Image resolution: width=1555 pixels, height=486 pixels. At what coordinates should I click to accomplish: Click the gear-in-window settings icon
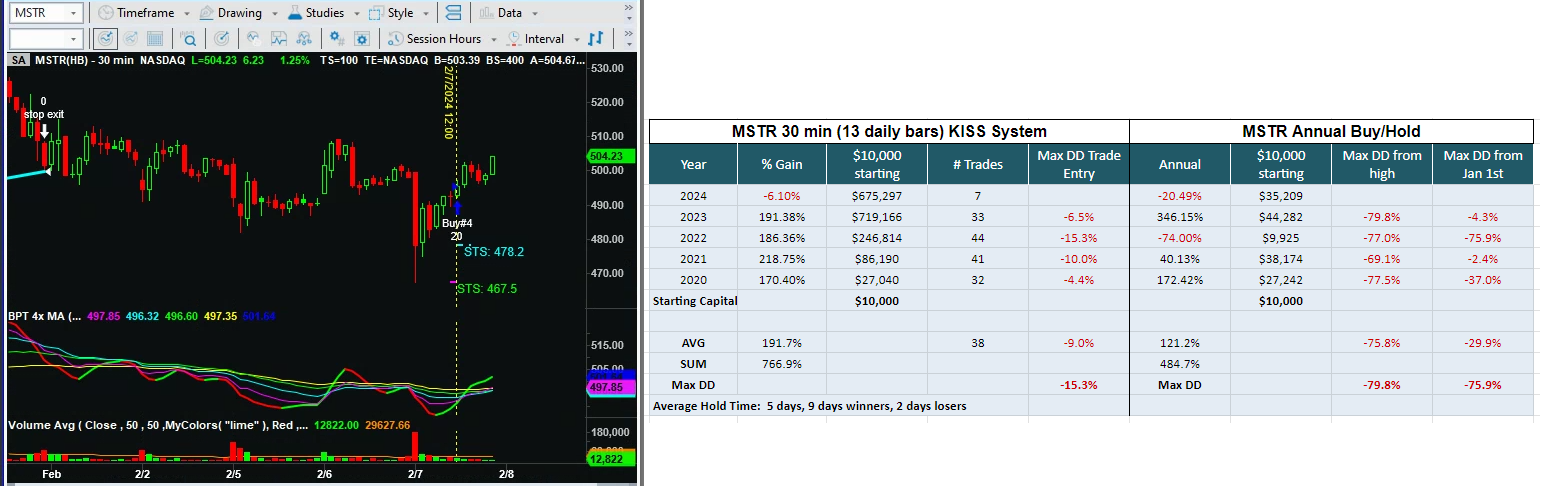362,38
